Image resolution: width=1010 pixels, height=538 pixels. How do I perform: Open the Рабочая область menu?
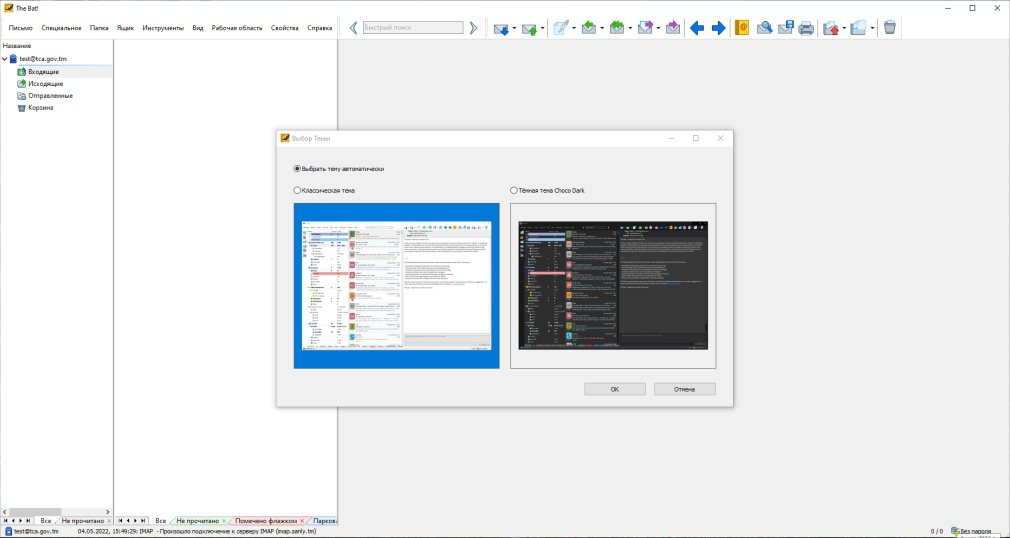[237, 28]
